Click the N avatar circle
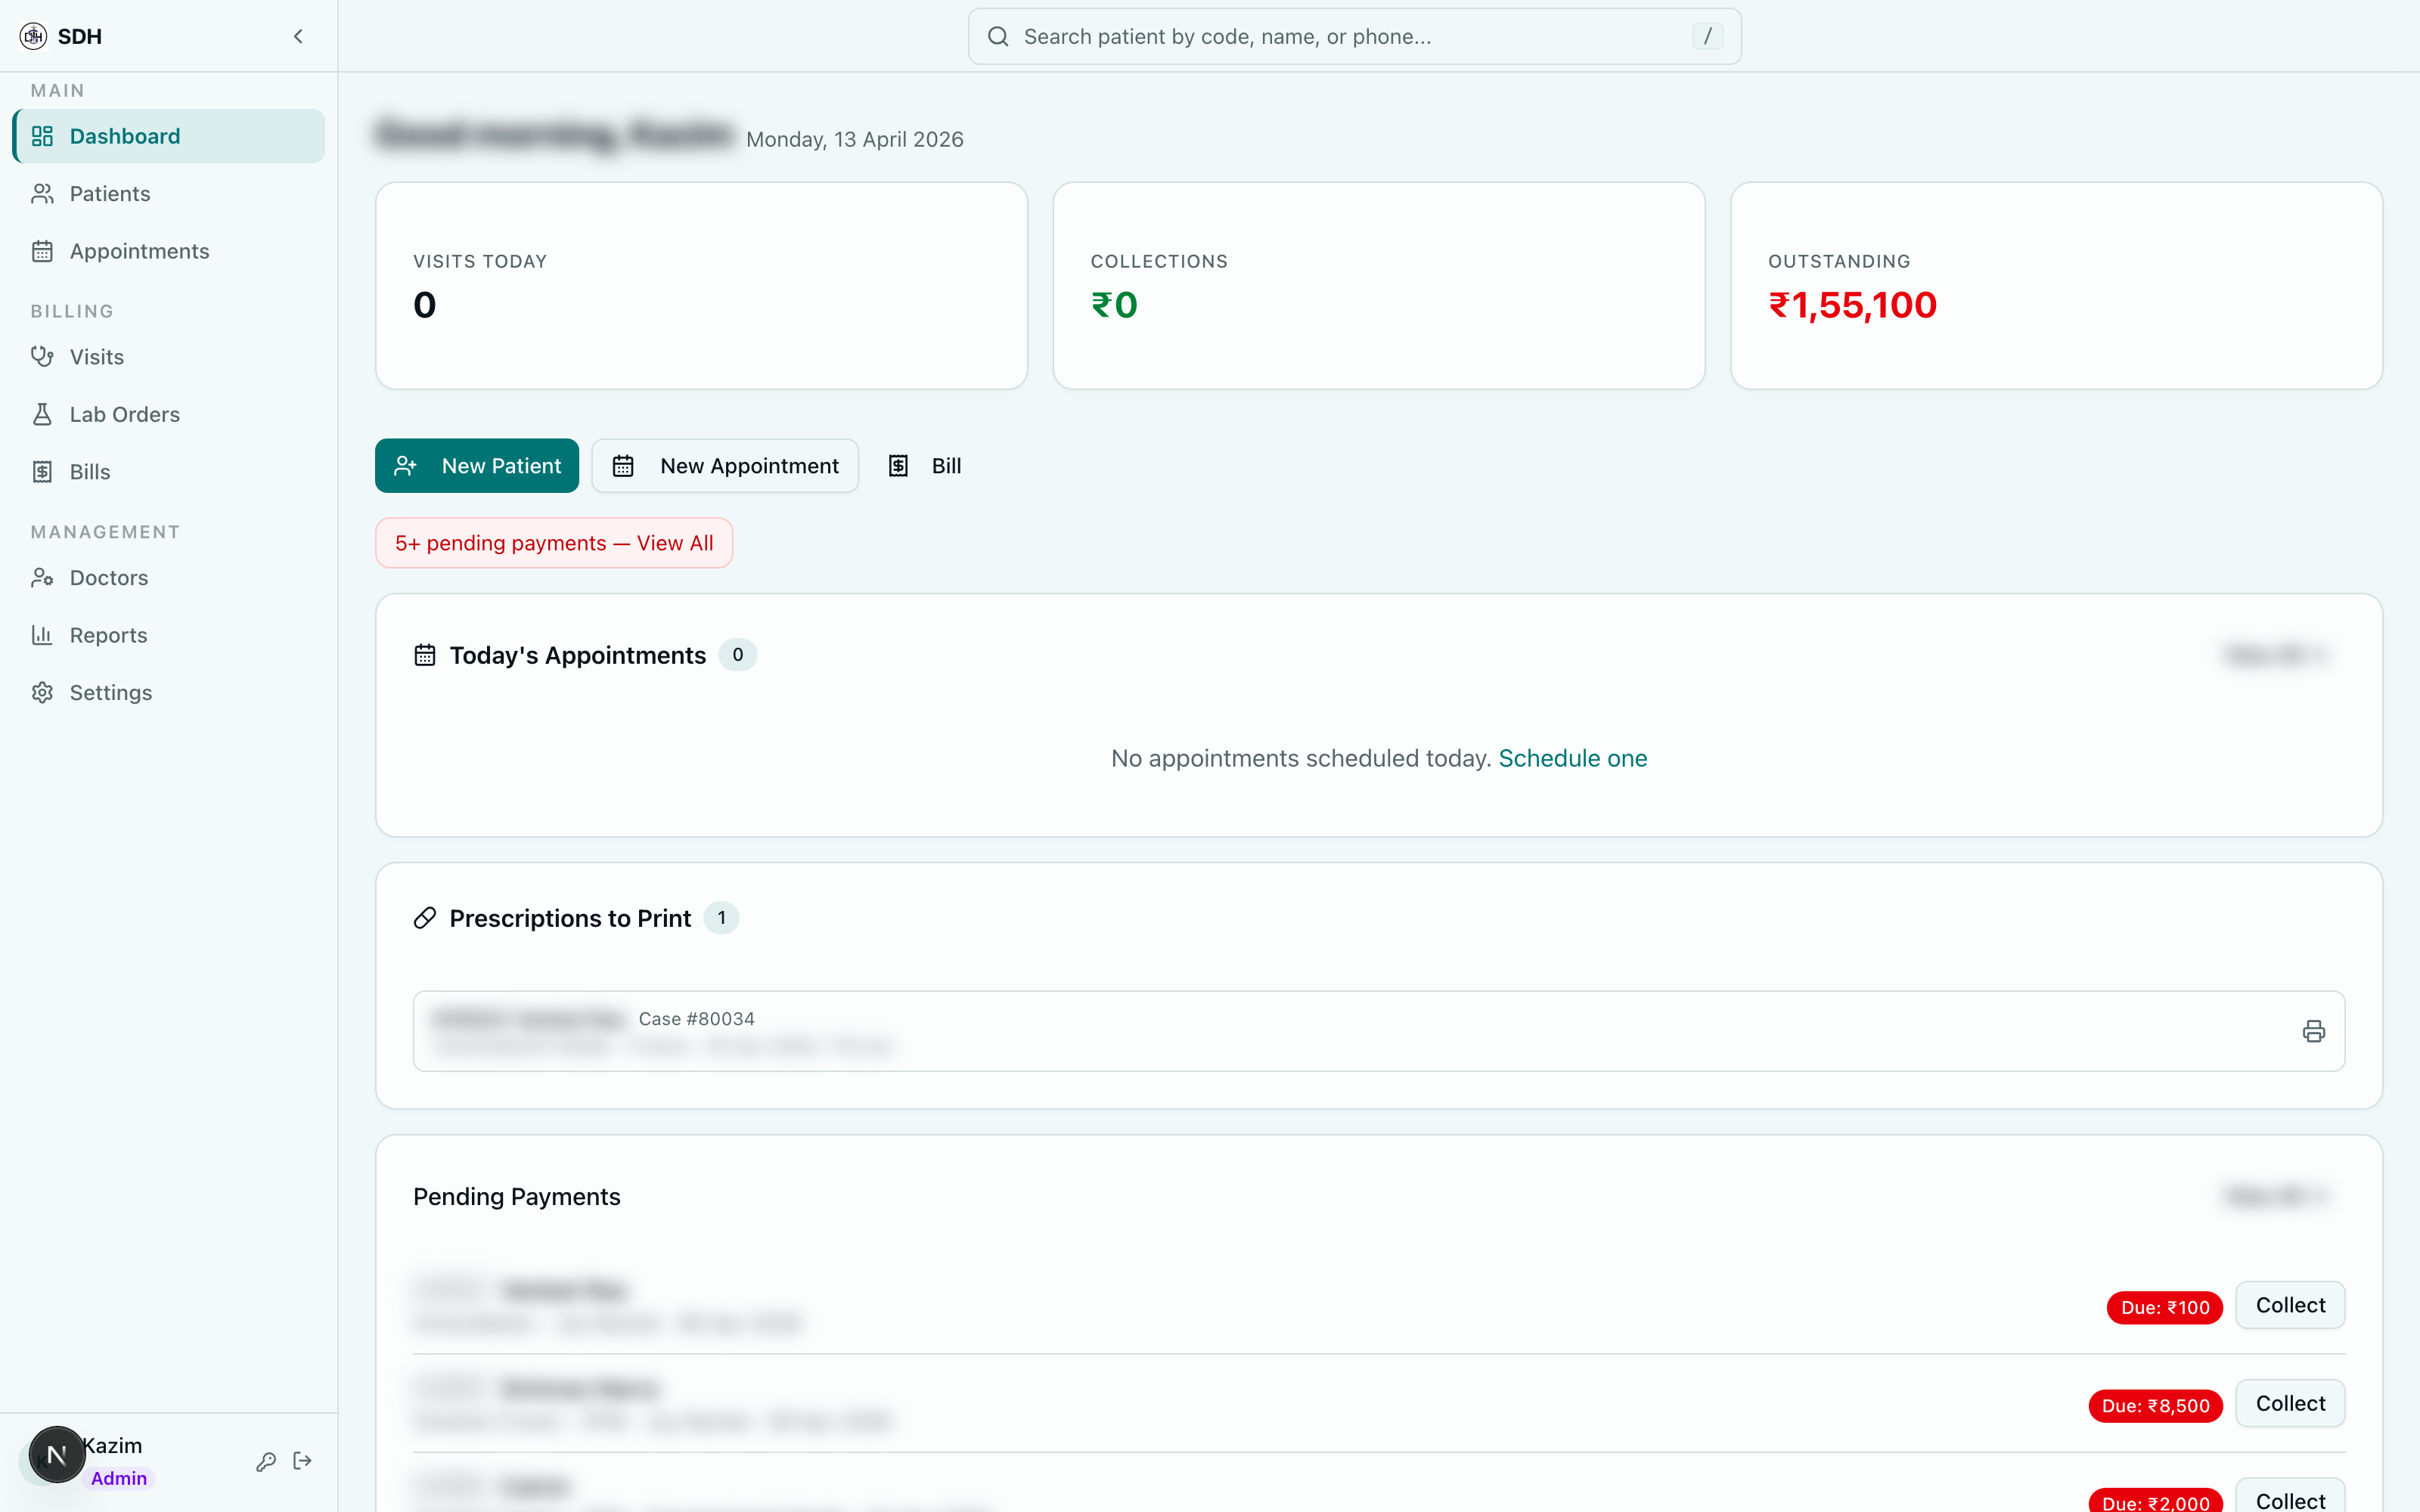This screenshot has height=1512, width=2420. (x=57, y=1454)
